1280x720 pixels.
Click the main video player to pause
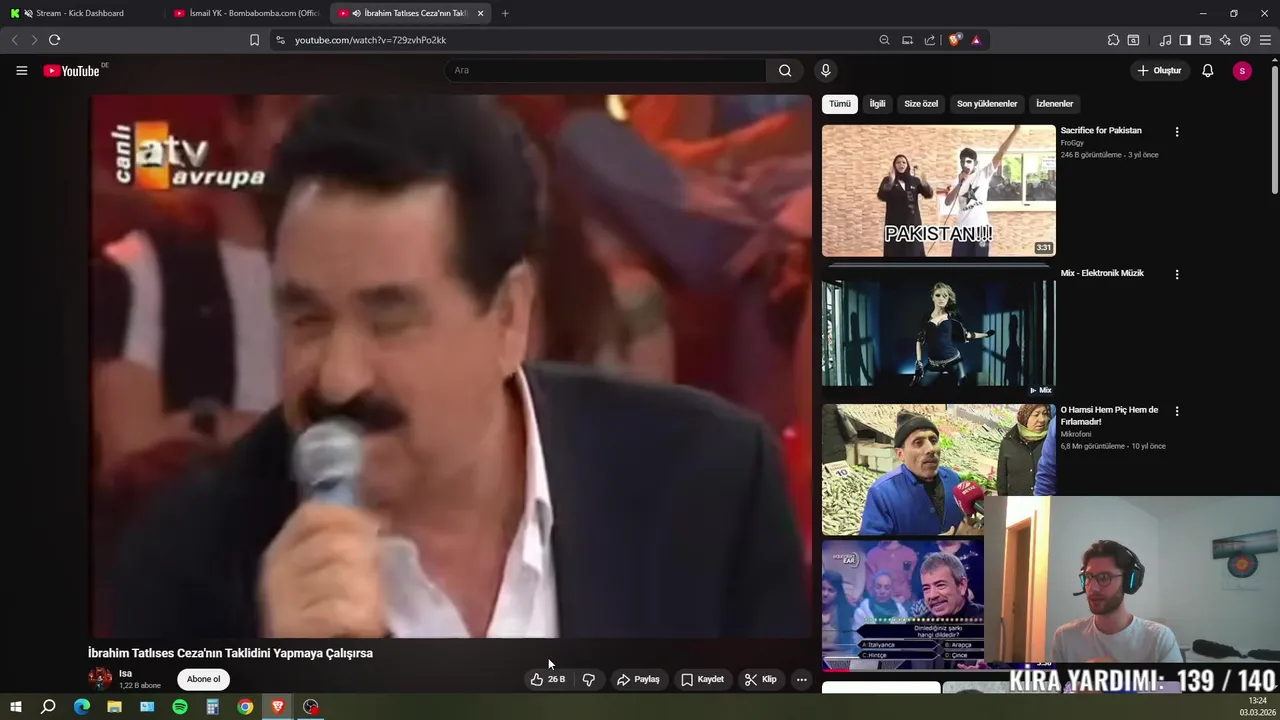pos(450,365)
